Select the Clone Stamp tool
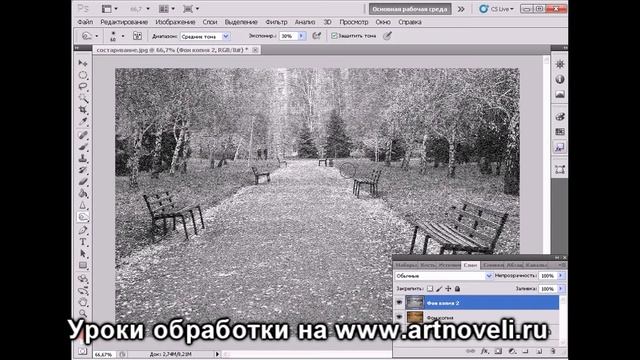Image resolution: width=640 pixels, height=360 pixels. [x=83, y=158]
